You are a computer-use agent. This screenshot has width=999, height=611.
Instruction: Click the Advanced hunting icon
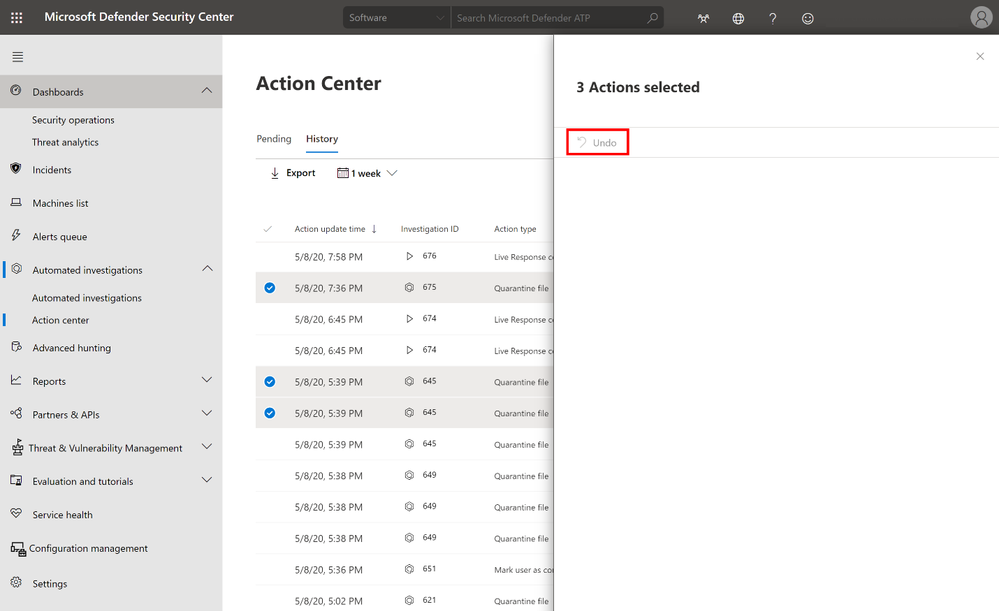coord(17,347)
